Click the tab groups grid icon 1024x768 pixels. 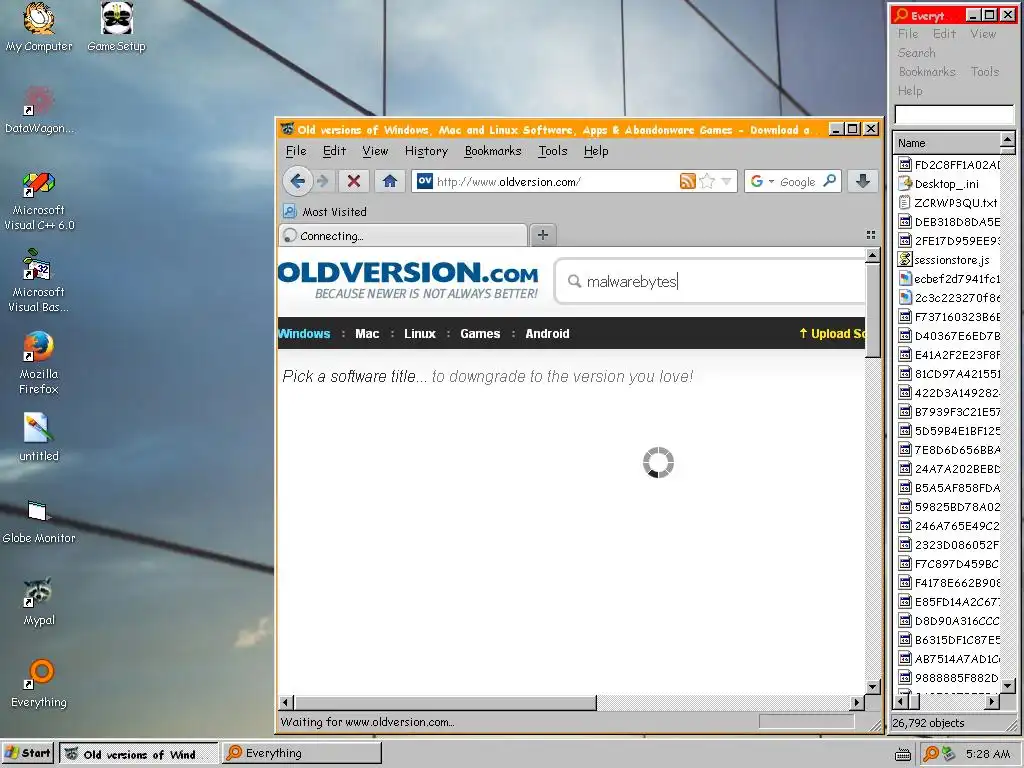871,234
